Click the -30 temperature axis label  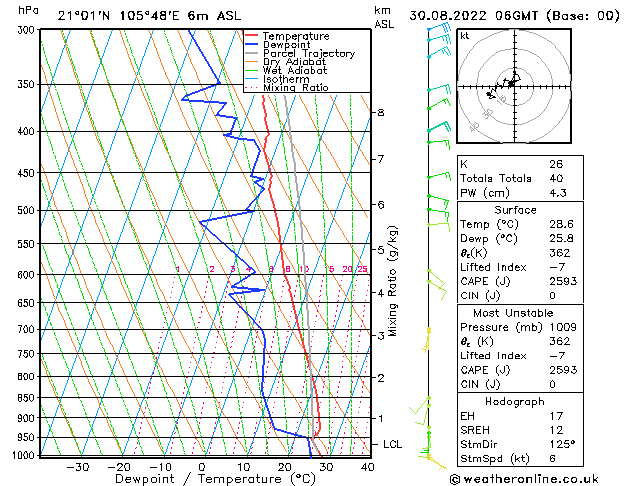(x=77, y=467)
